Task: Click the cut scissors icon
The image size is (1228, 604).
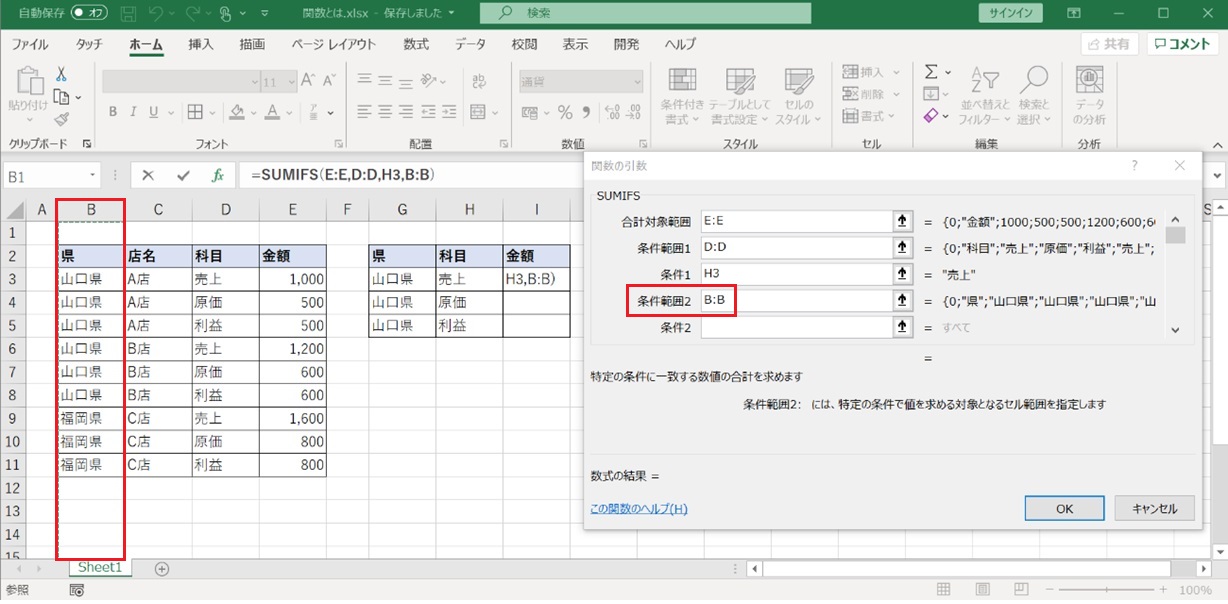Action: coord(61,75)
